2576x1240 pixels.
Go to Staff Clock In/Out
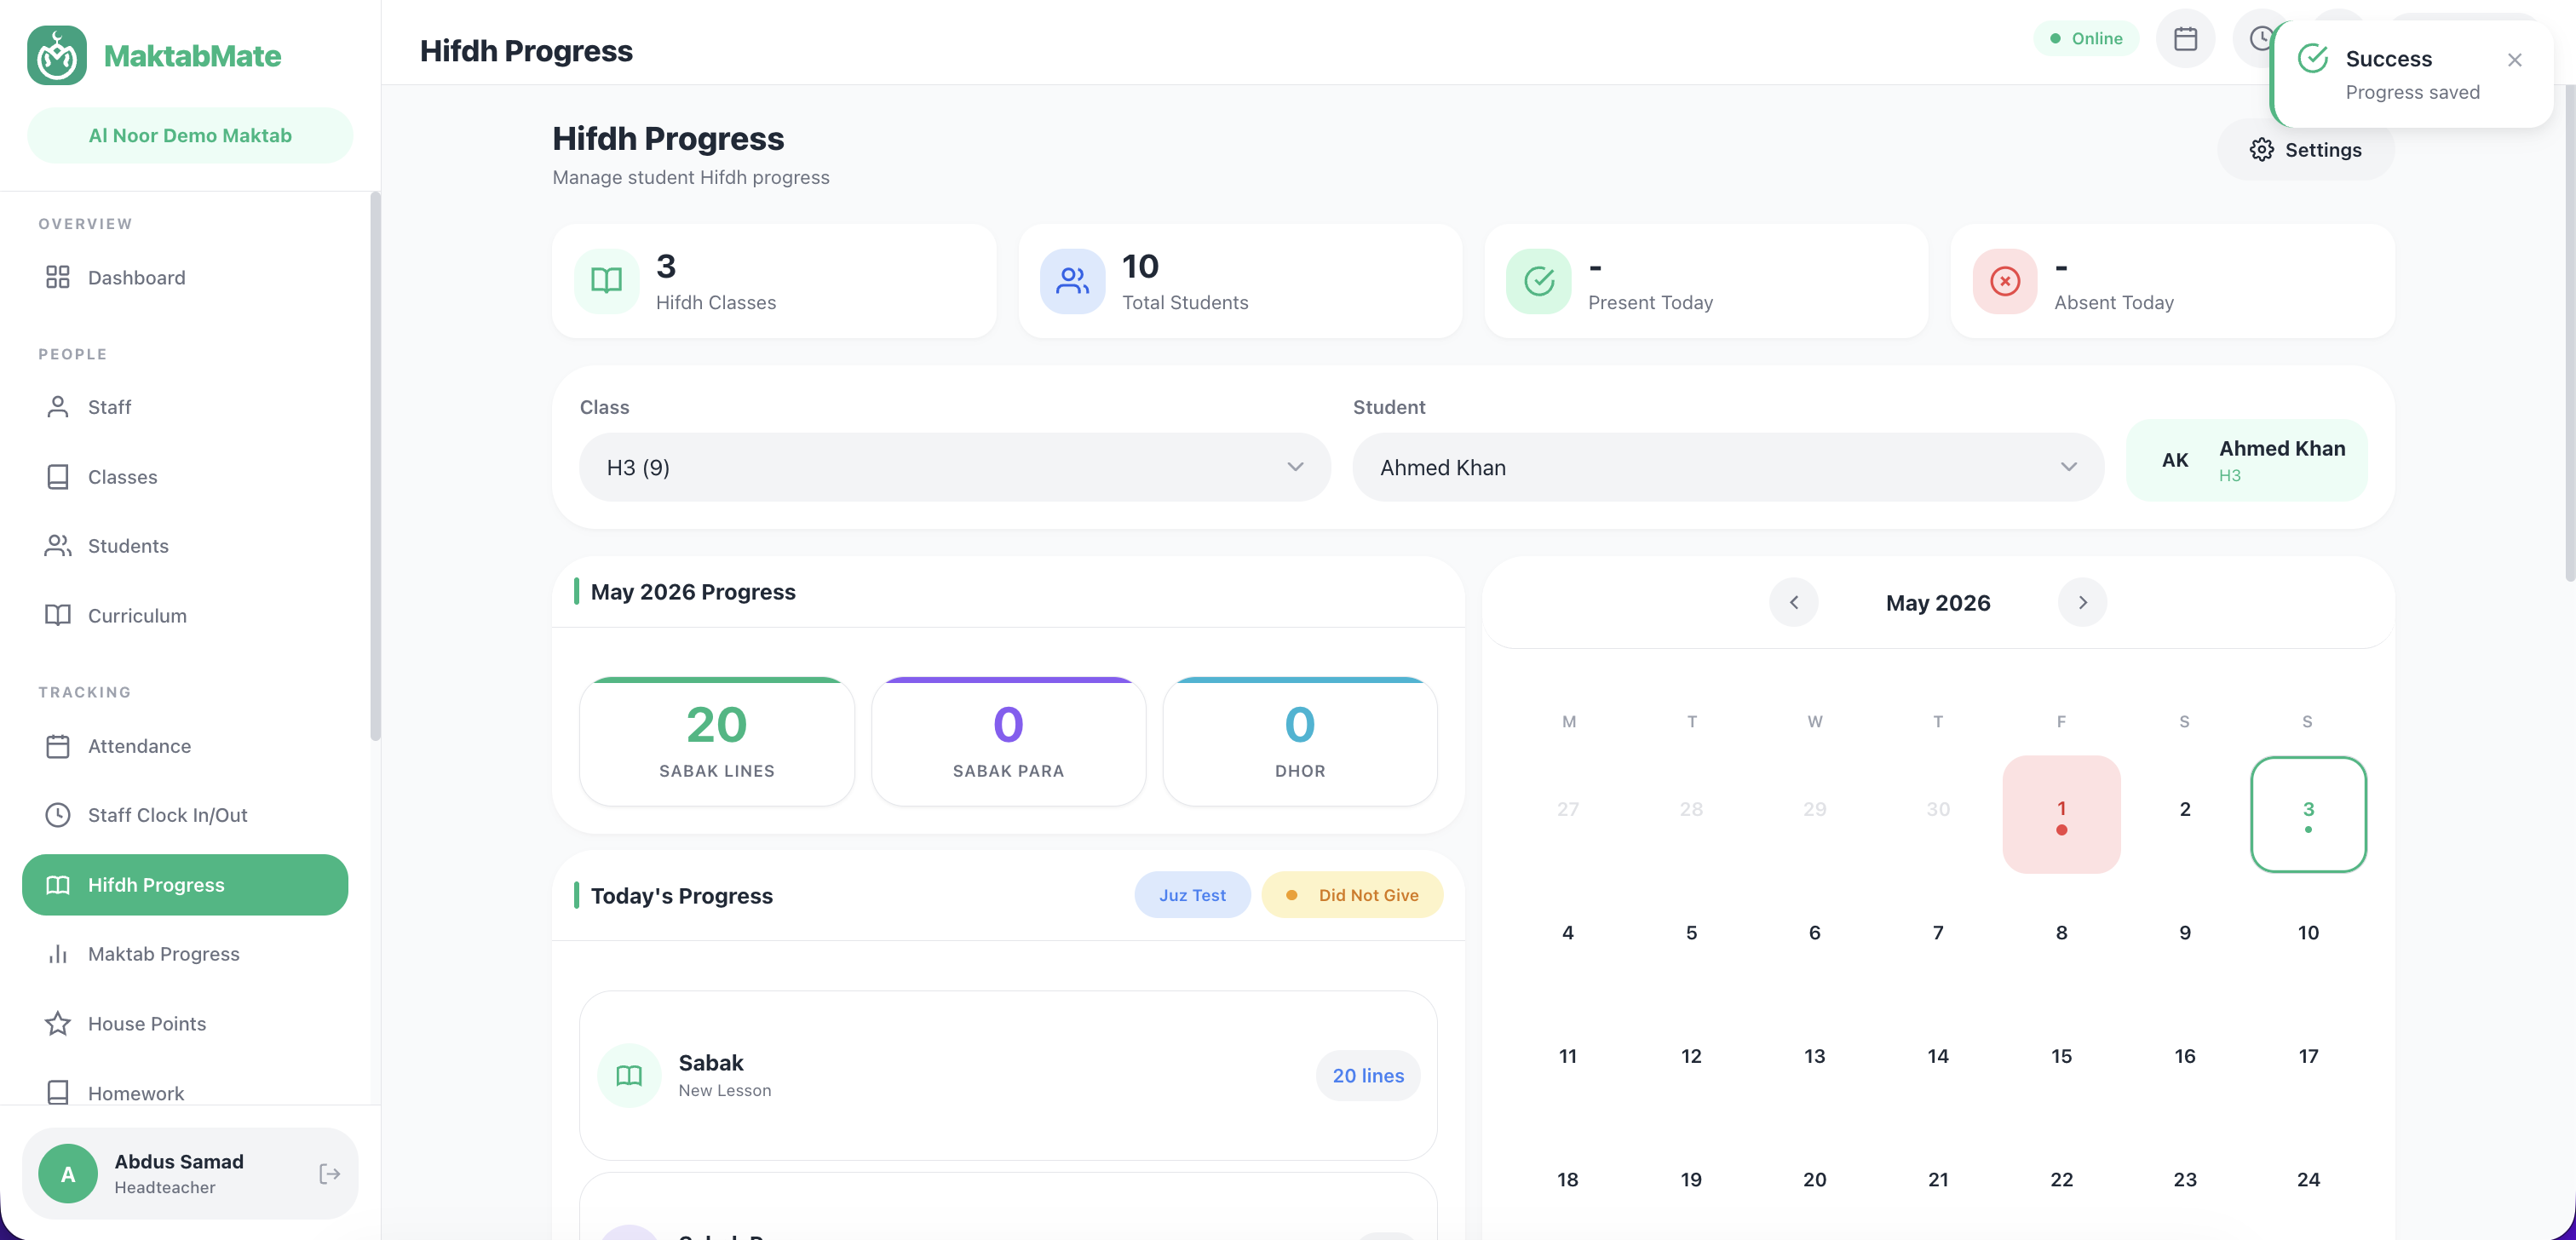coord(185,815)
